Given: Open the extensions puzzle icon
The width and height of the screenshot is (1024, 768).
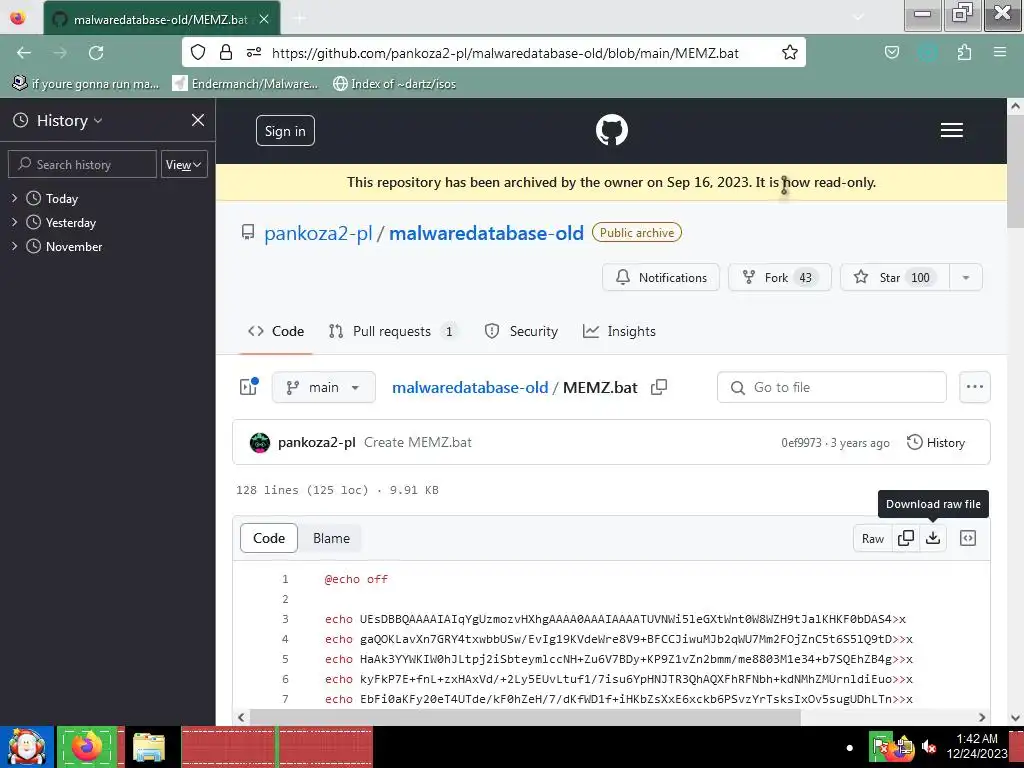Looking at the screenshot, I should pyautogui.click(x=964, y=52).
